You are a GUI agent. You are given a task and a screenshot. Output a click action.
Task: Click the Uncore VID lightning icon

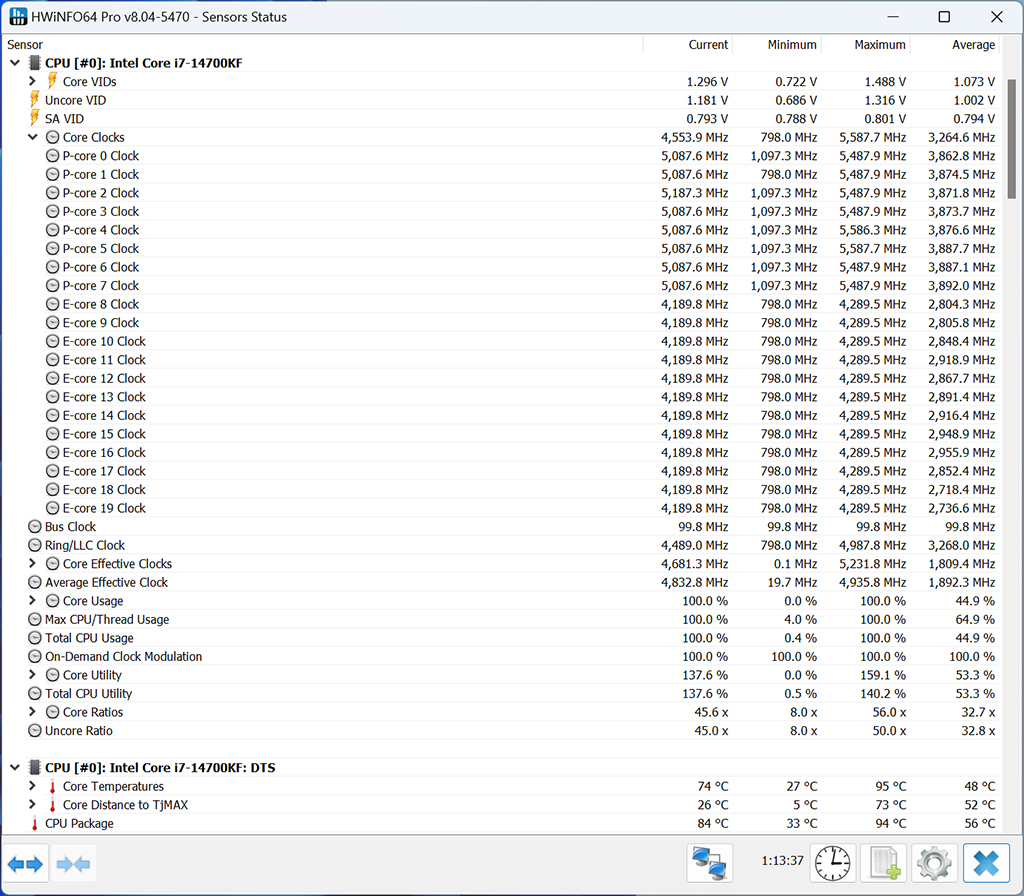[35, 100]
